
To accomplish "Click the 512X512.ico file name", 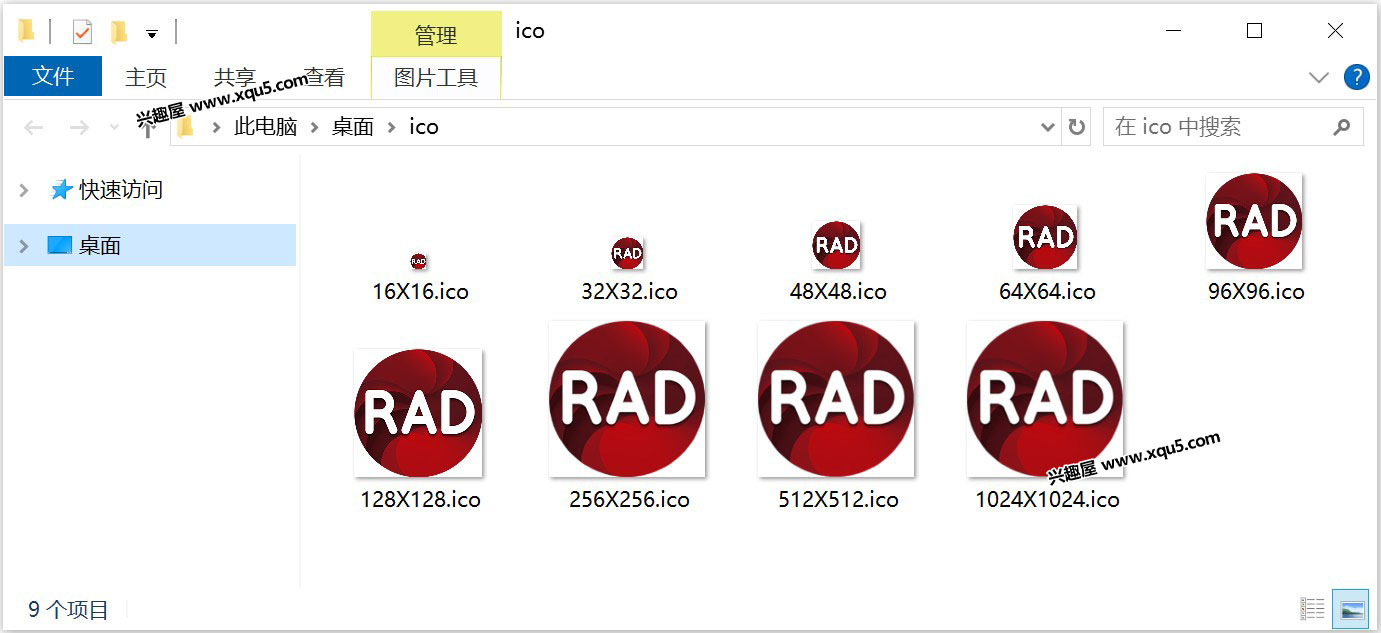I will pos(838,499).
